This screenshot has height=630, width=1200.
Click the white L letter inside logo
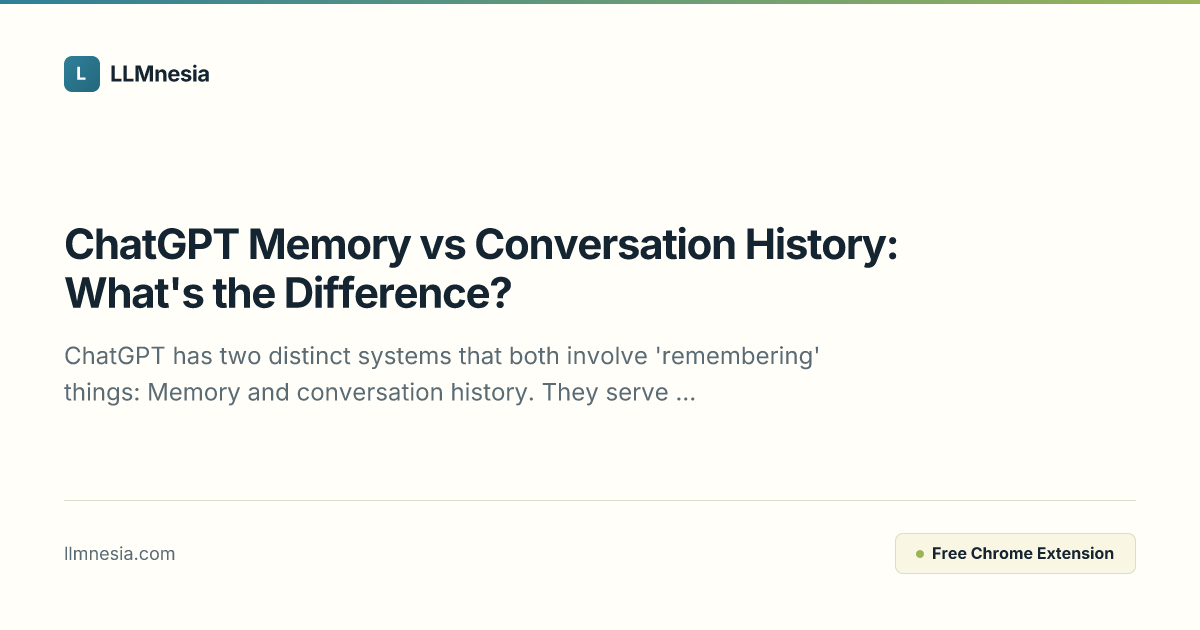click(82, 74)
